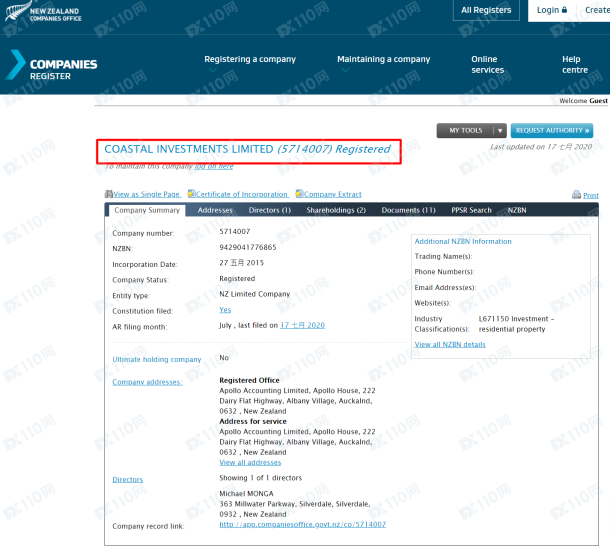
Task: Click the Ultimate holding company link
Action: pos(157,359)
